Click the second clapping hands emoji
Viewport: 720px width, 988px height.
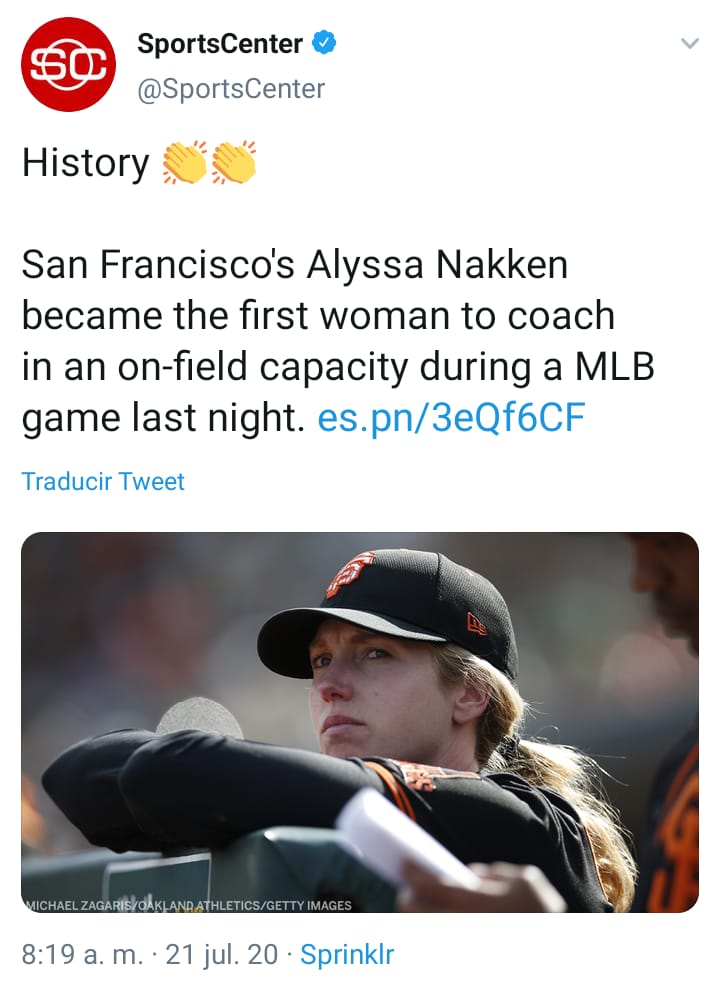tap(233, 163)
